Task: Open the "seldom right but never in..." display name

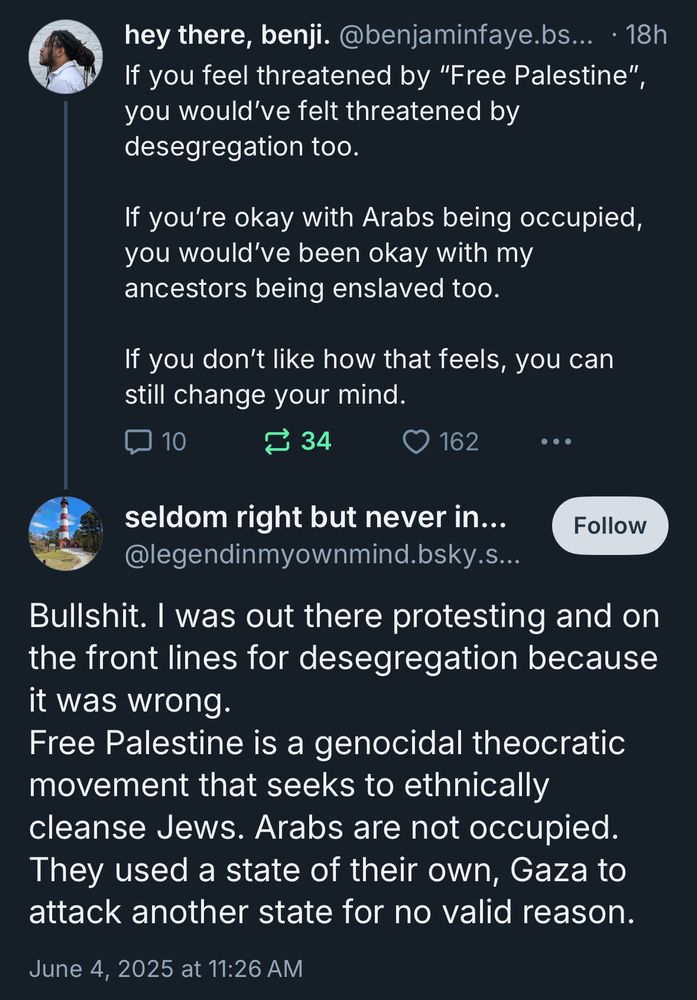Action: (315, 519)
